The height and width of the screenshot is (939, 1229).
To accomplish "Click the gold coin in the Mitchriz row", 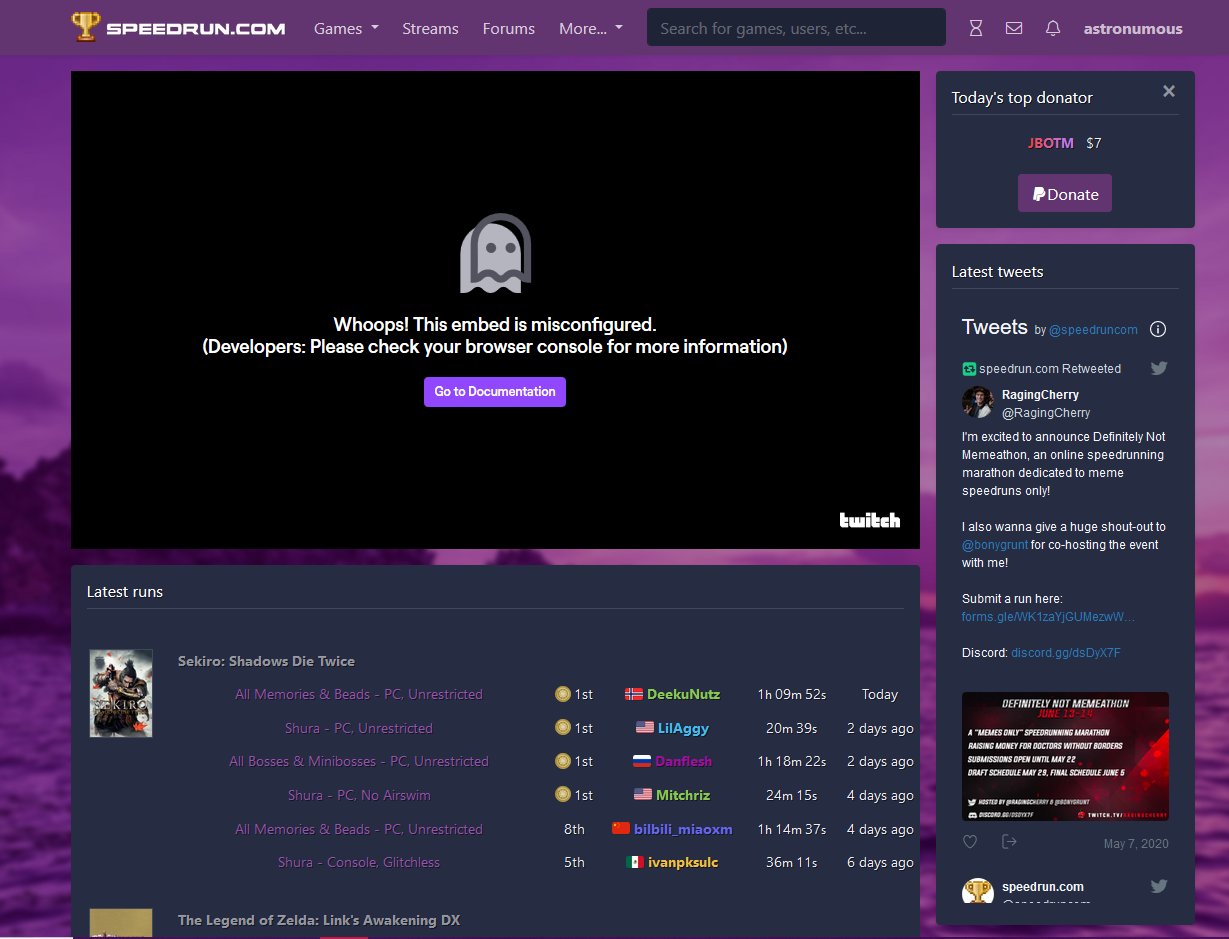I will click(563, 795).
